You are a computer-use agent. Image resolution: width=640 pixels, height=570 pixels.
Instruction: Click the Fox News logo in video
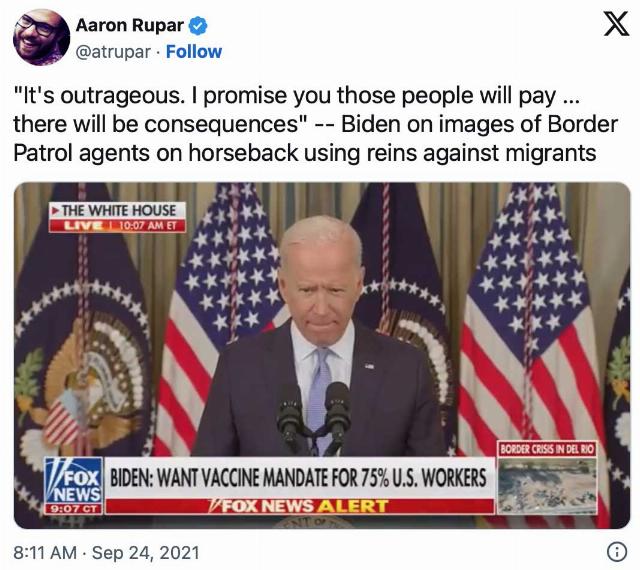point(73,481)
